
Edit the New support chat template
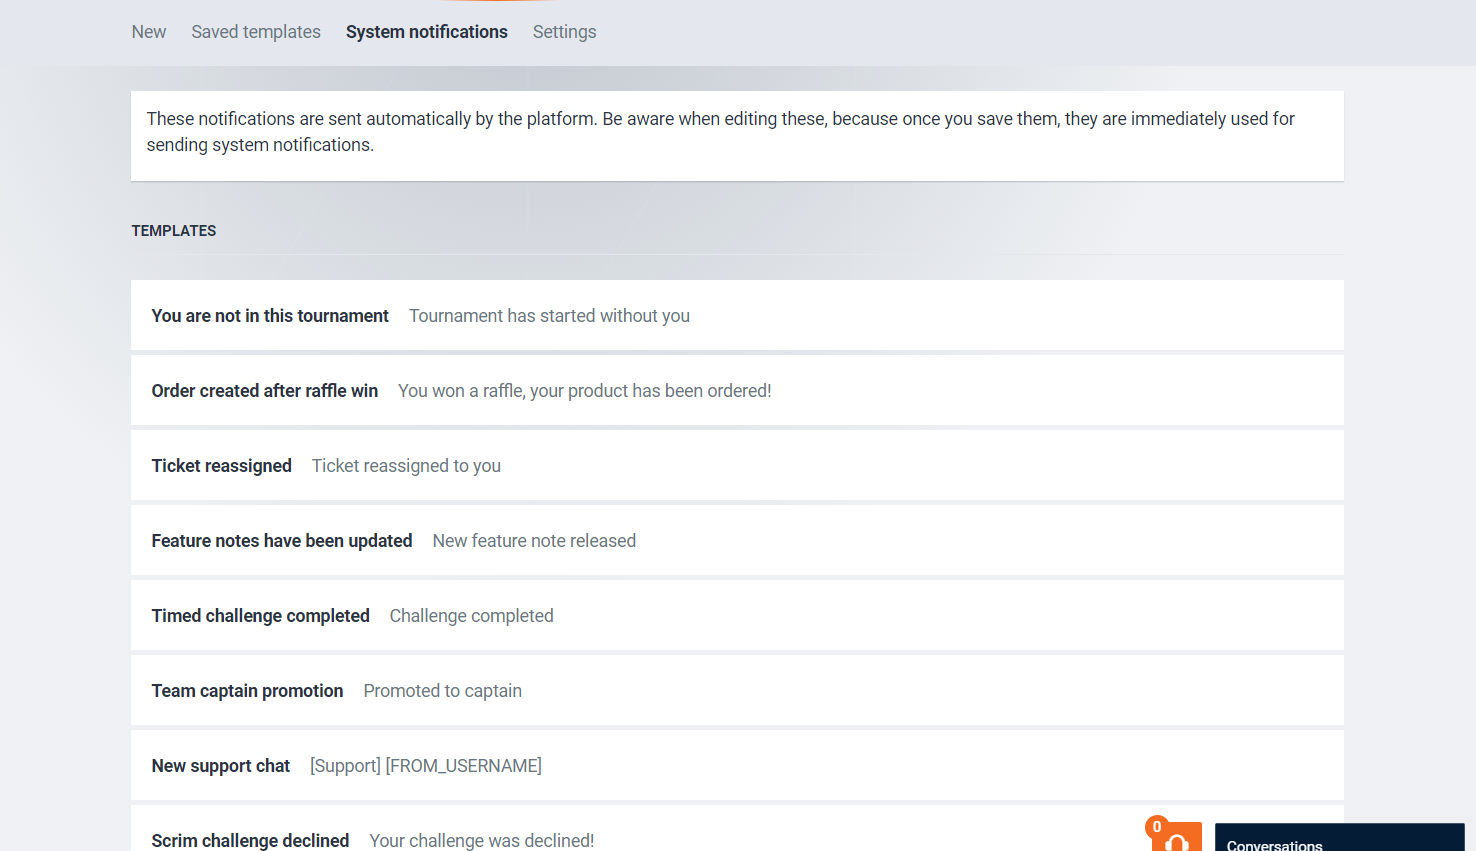(x=221, y=766)
